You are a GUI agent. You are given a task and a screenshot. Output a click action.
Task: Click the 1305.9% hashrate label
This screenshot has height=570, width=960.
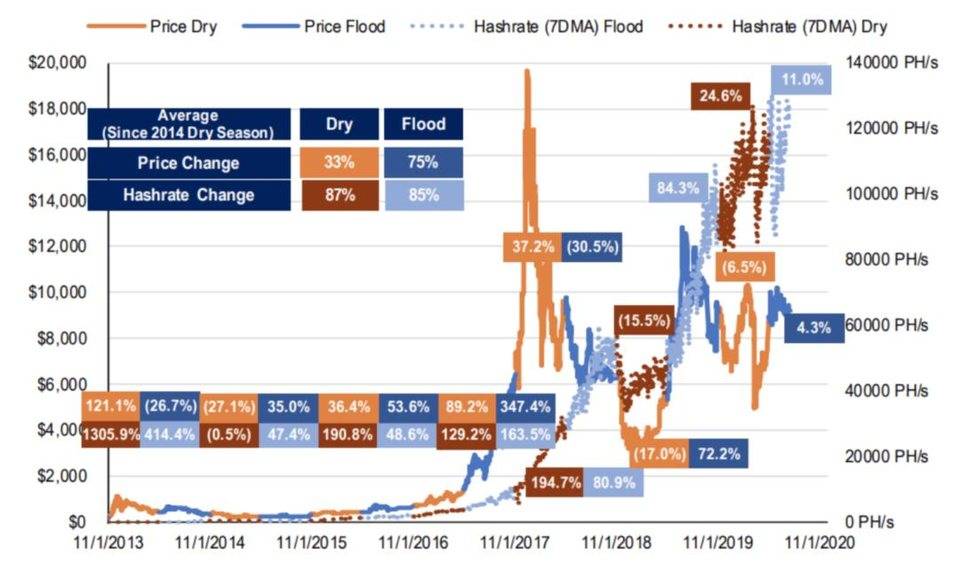coord(111,435)
